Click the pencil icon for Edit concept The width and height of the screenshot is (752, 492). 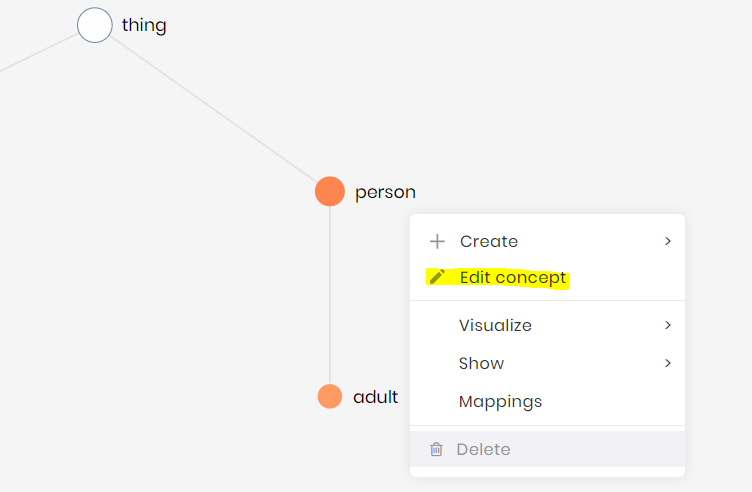tap(437, 277)
